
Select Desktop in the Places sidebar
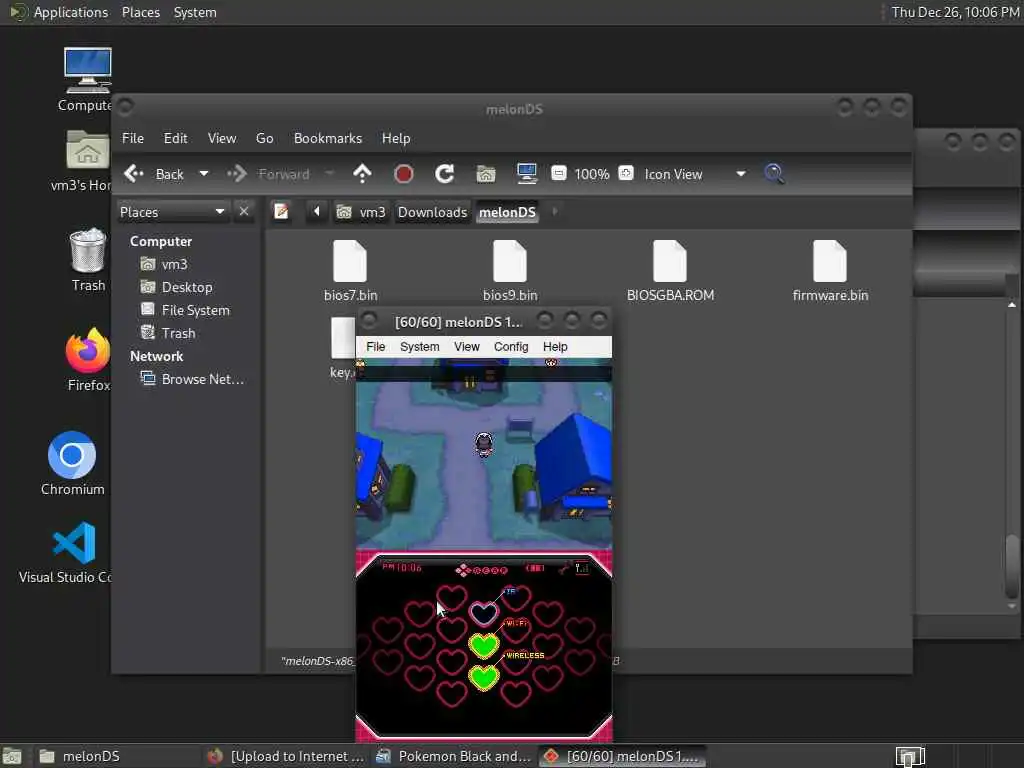click(x=176, y=287)
